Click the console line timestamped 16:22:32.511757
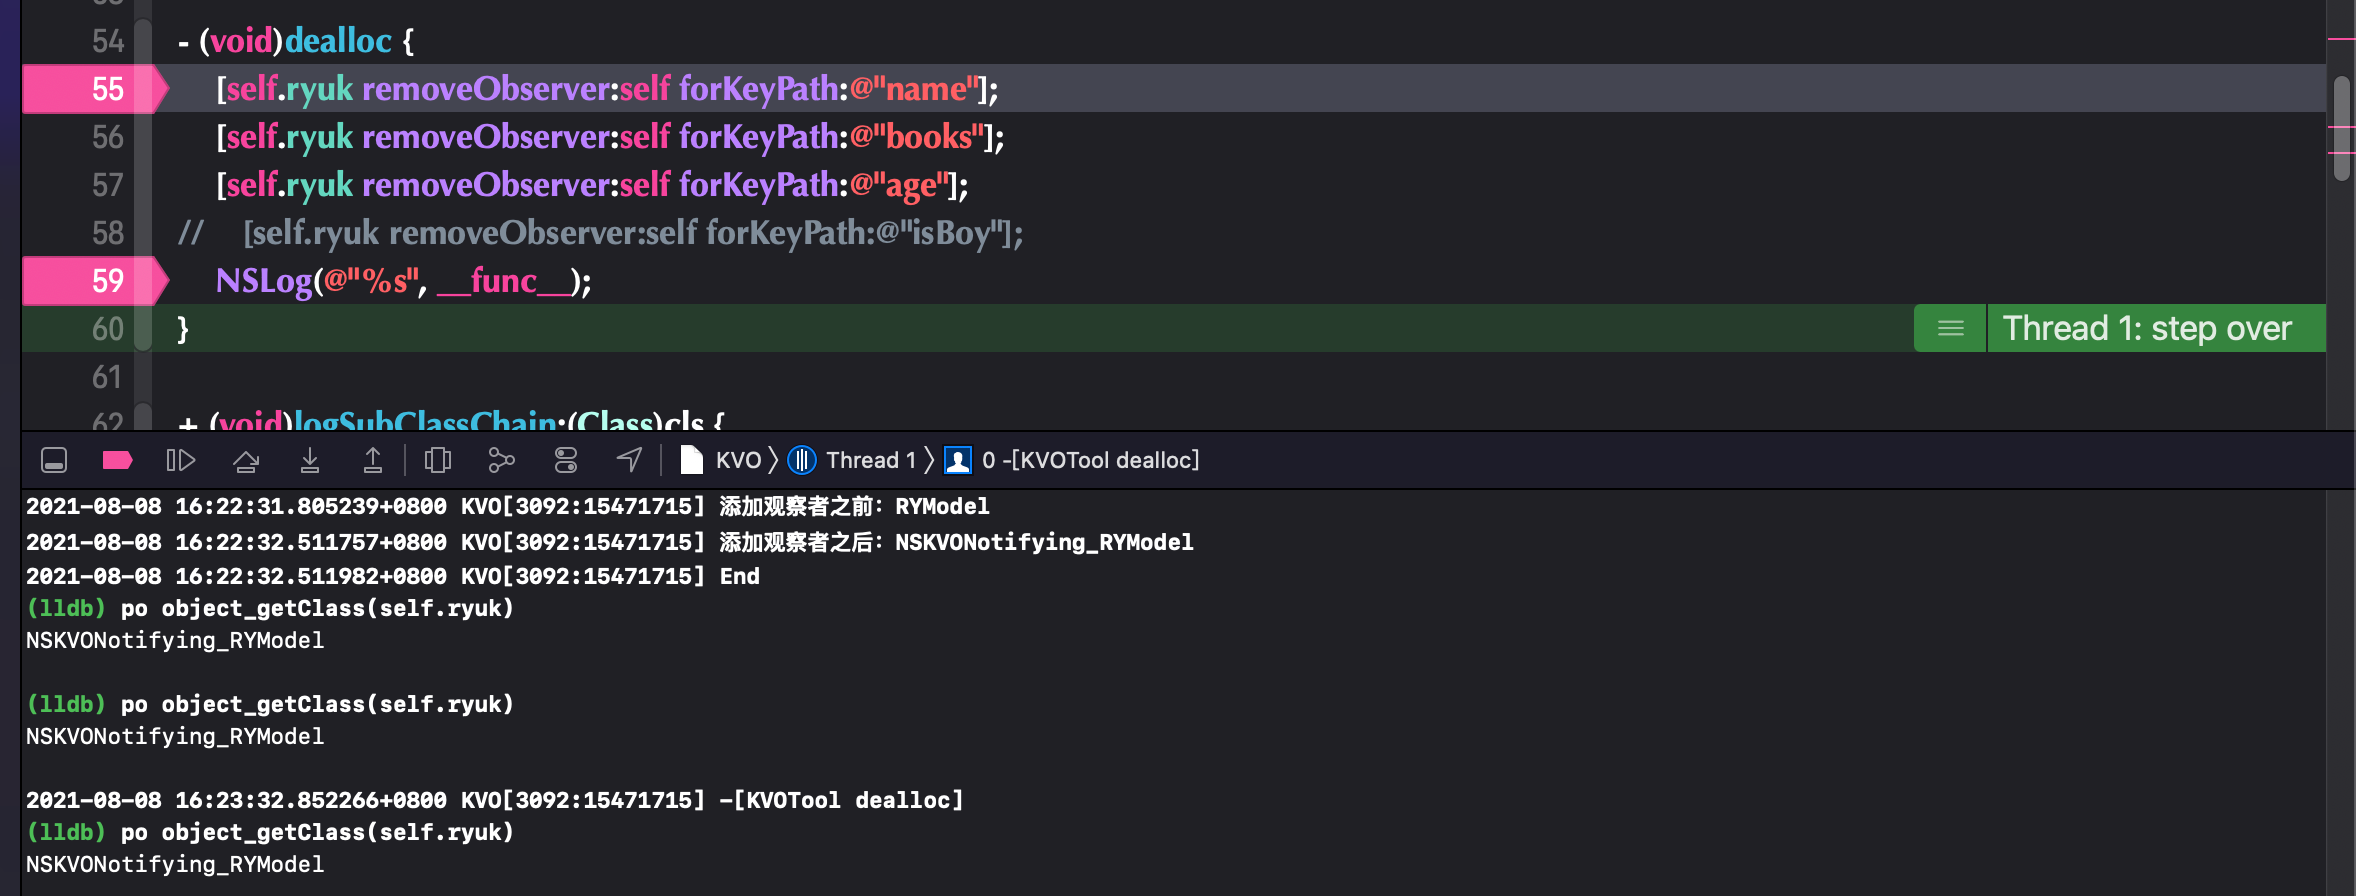The image size is (2356, 896). 610,542
